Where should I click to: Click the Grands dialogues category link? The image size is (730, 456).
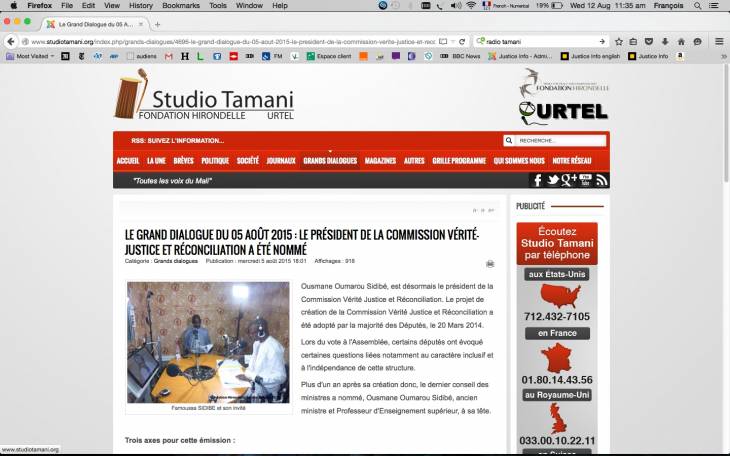(x=176, y=261)
